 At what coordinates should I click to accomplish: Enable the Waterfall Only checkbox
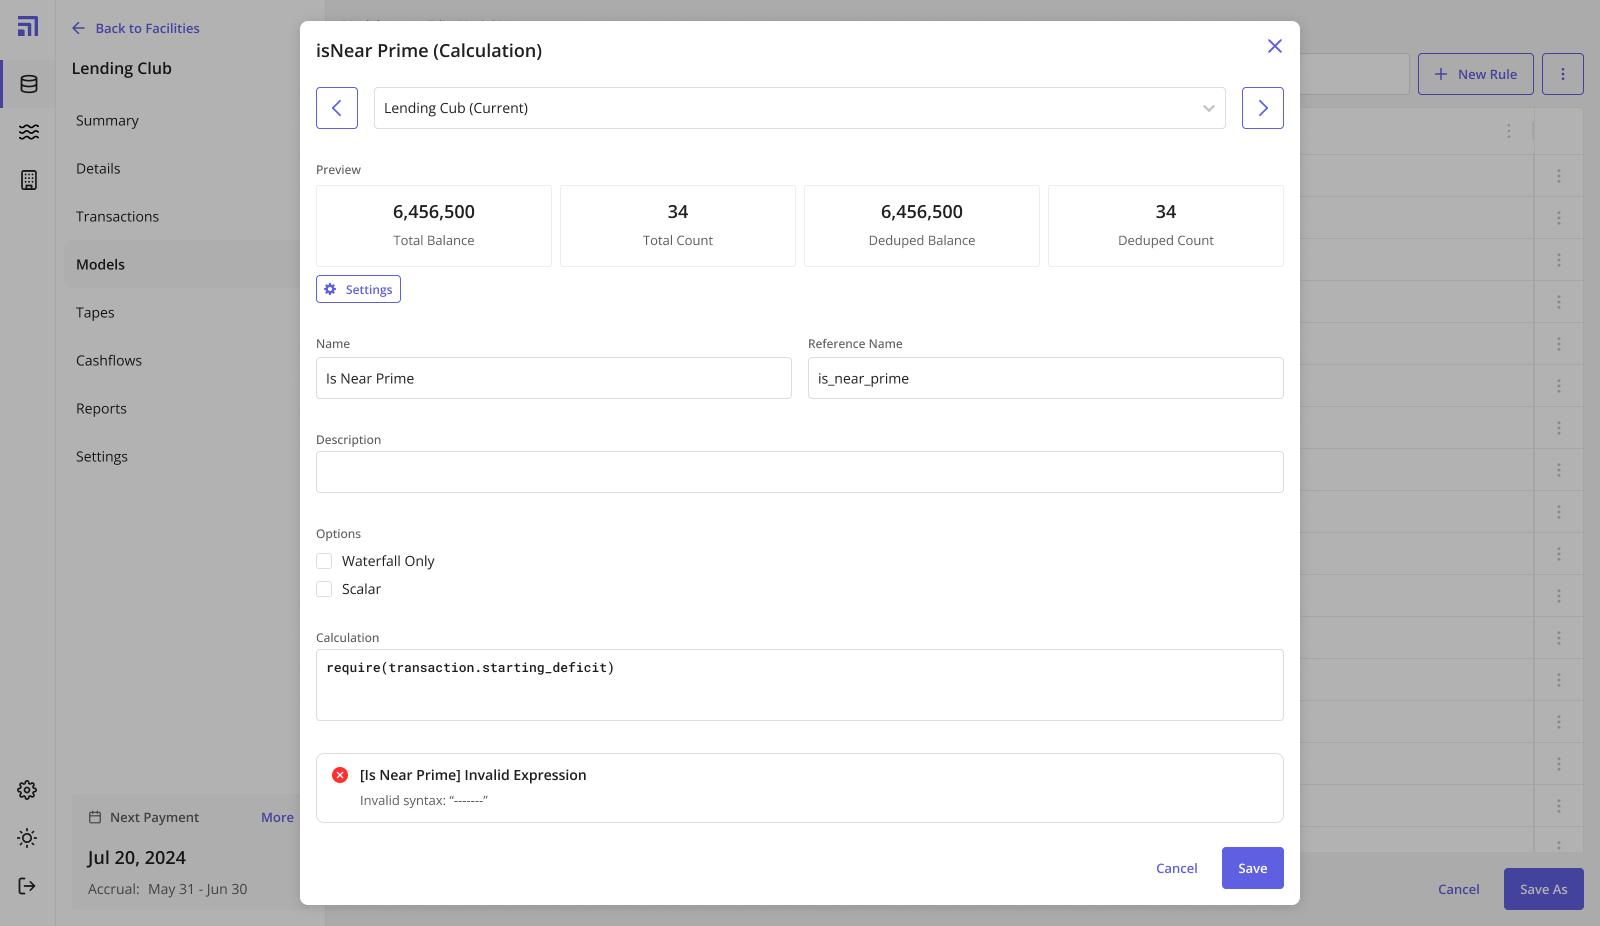324,561
